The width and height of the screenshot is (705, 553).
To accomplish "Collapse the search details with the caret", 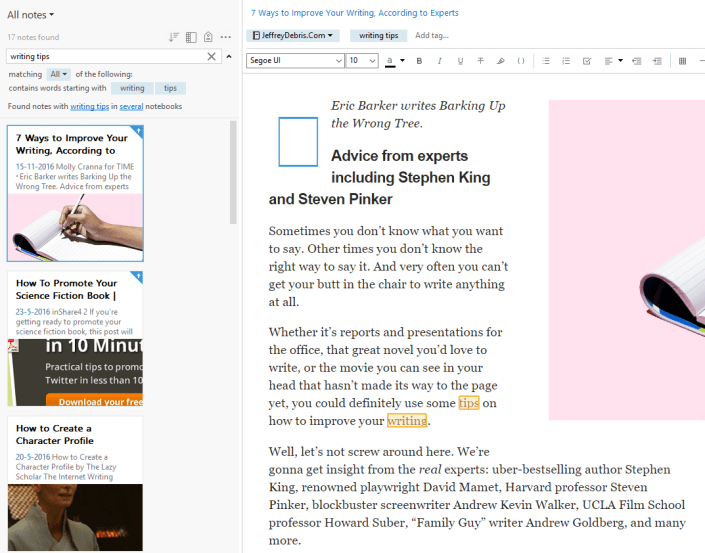I will [x=227, y=56].
